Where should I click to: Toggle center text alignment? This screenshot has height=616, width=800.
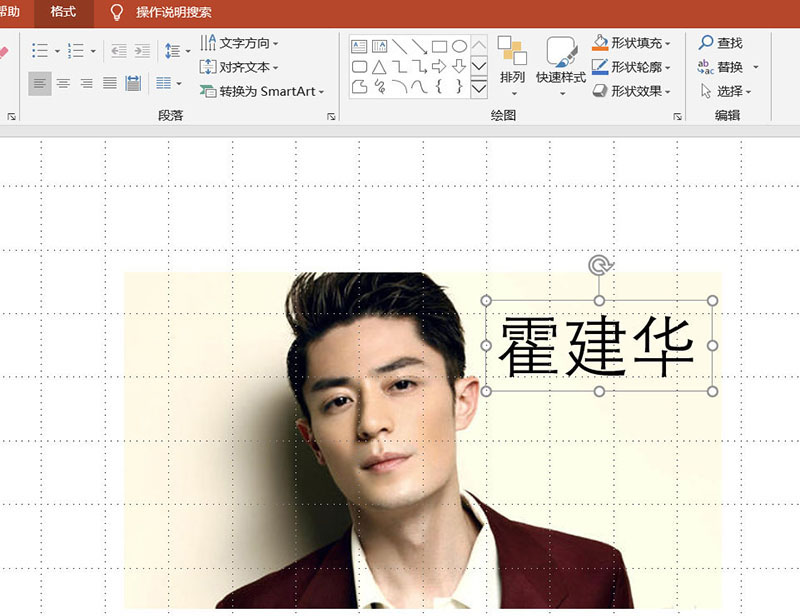pyautogui.click(x=63, y=83)
